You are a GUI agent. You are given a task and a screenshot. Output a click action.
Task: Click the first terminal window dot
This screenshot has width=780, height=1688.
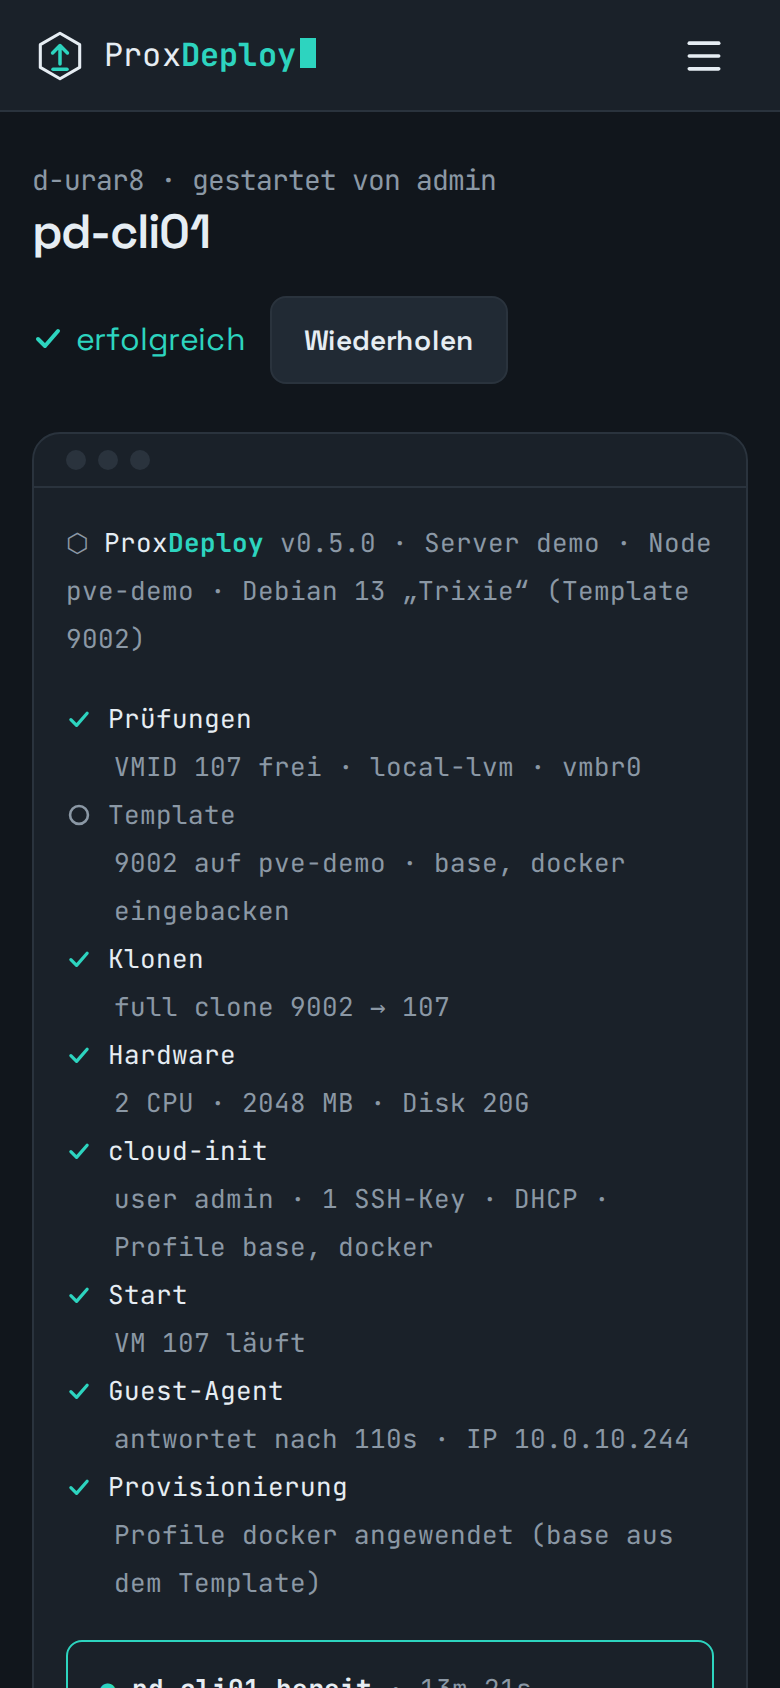[76, 460]
